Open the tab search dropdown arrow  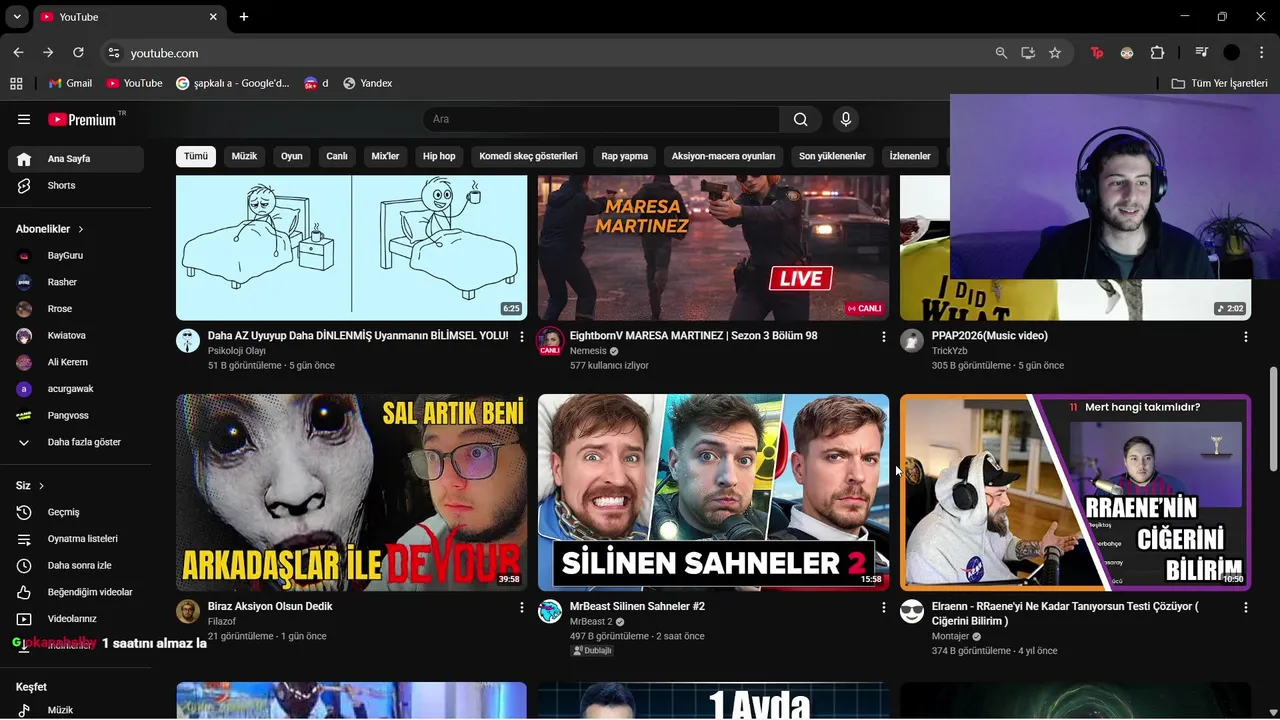point(16,17)
